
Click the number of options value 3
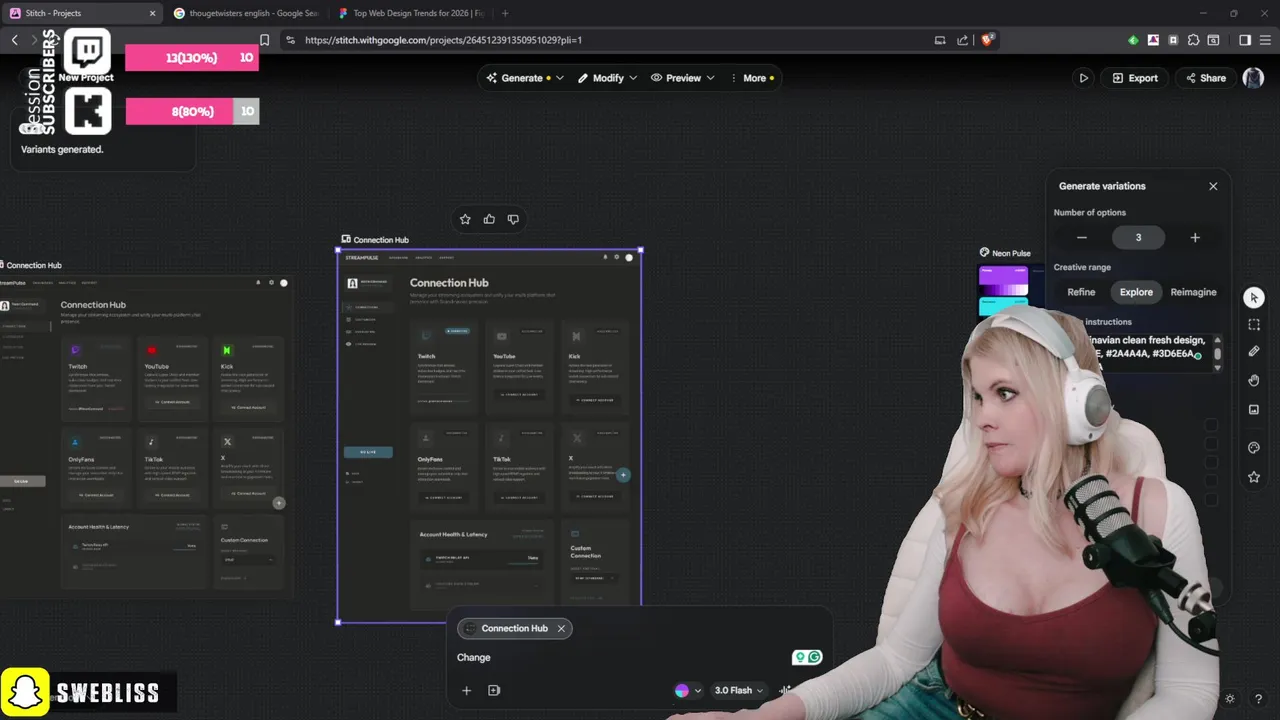[x=1138, y=238]
